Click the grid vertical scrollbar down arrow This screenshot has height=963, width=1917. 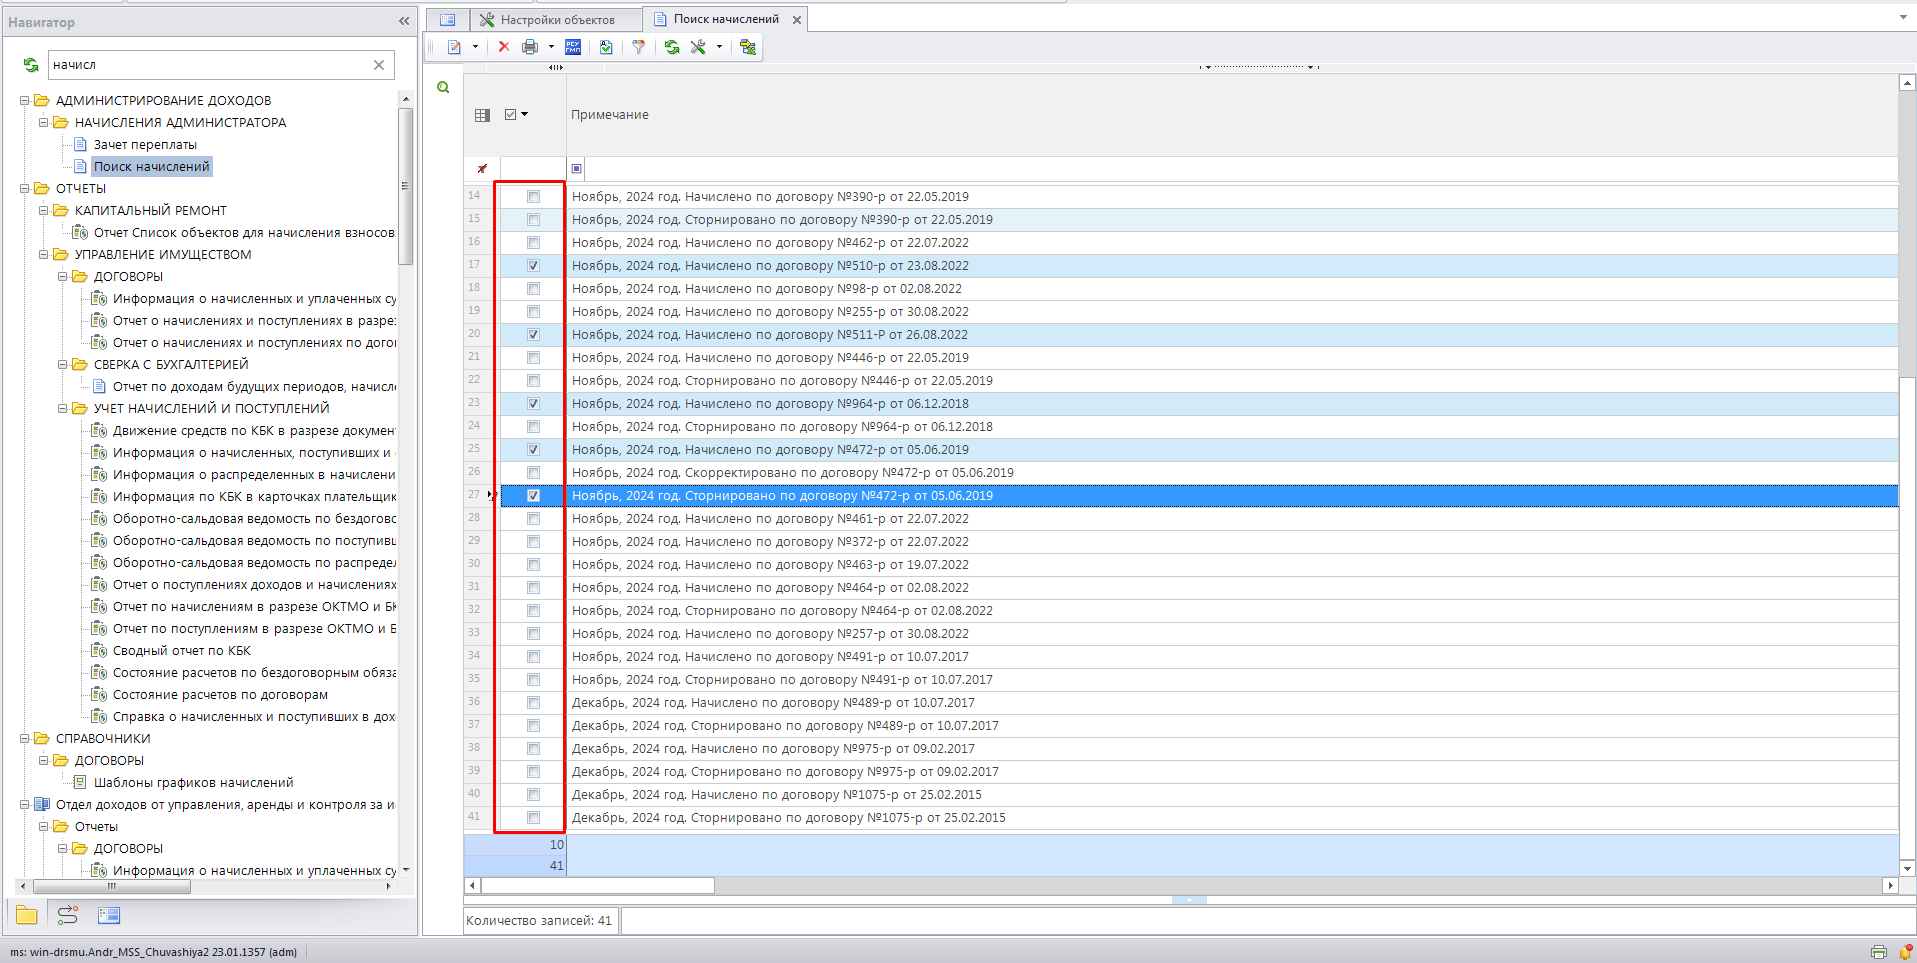(x=1907, y=868)
